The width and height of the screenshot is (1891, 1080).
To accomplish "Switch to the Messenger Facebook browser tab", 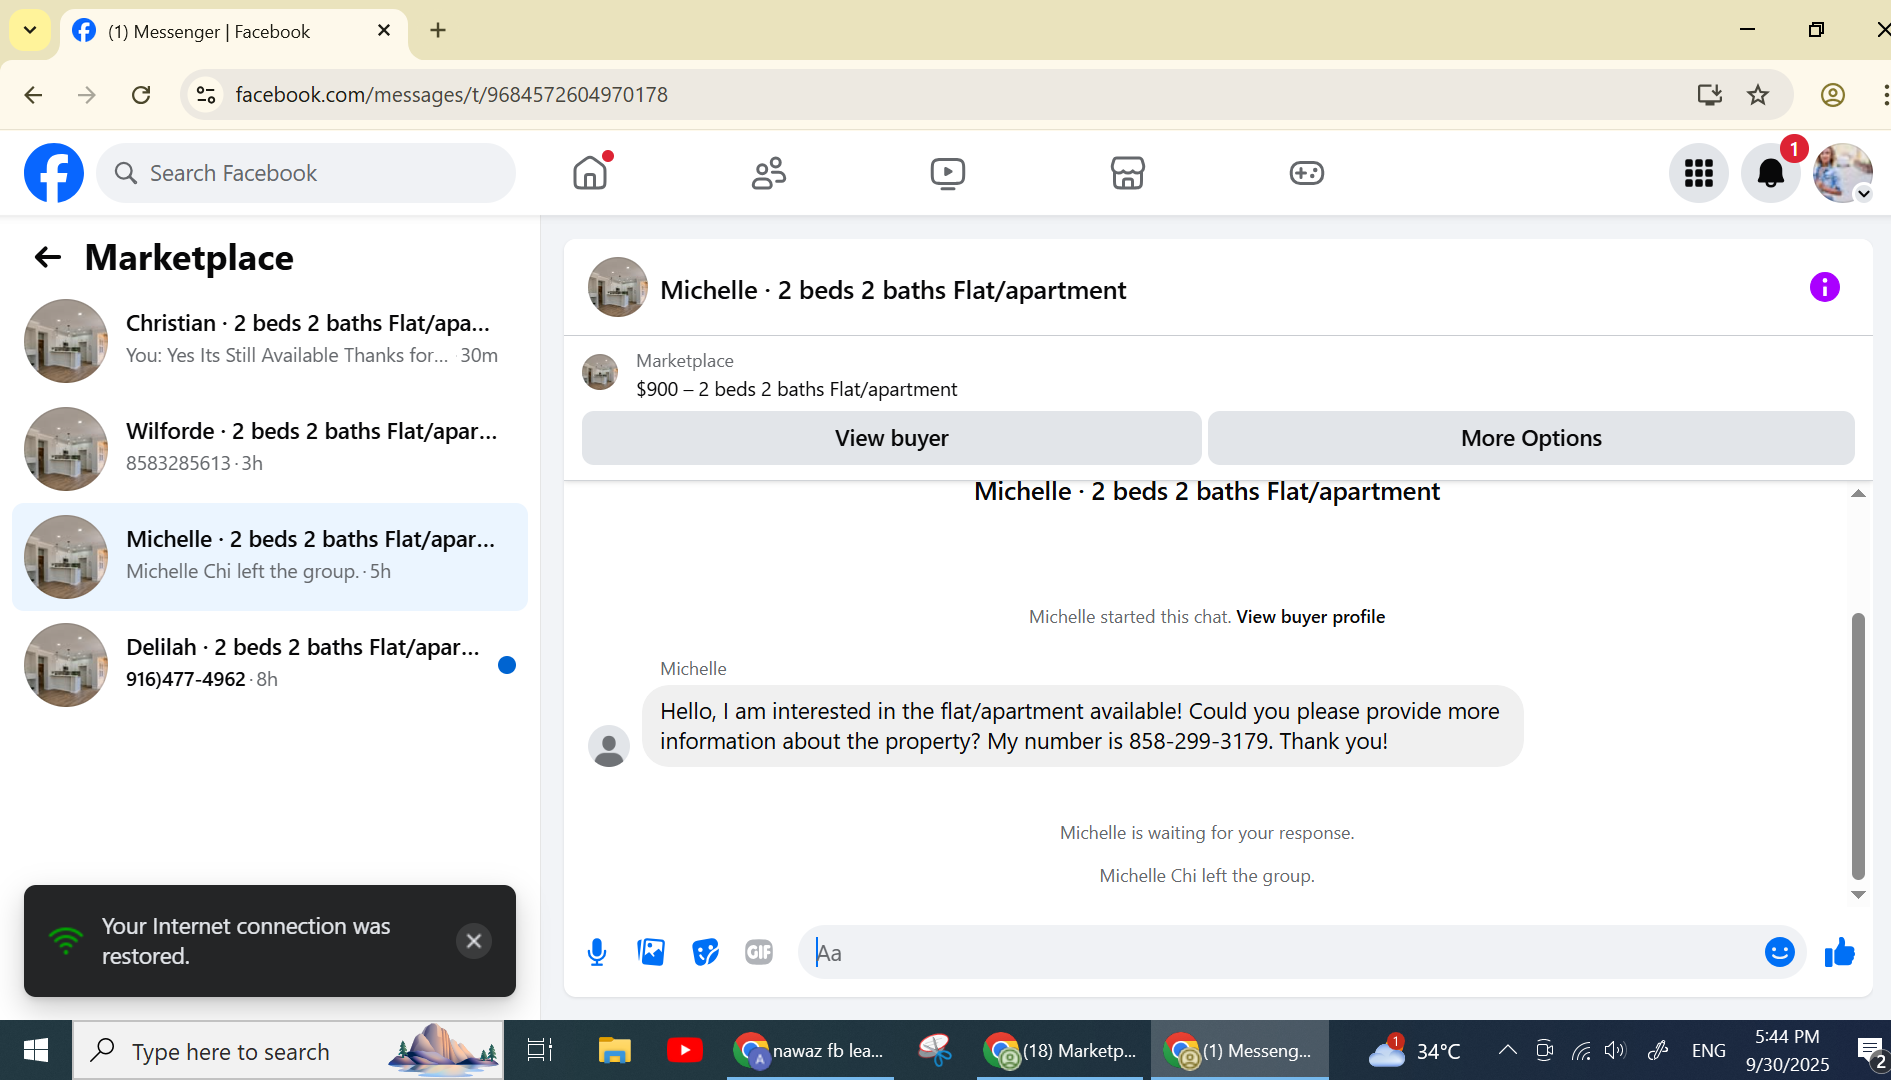I will [x=233, y=31].
